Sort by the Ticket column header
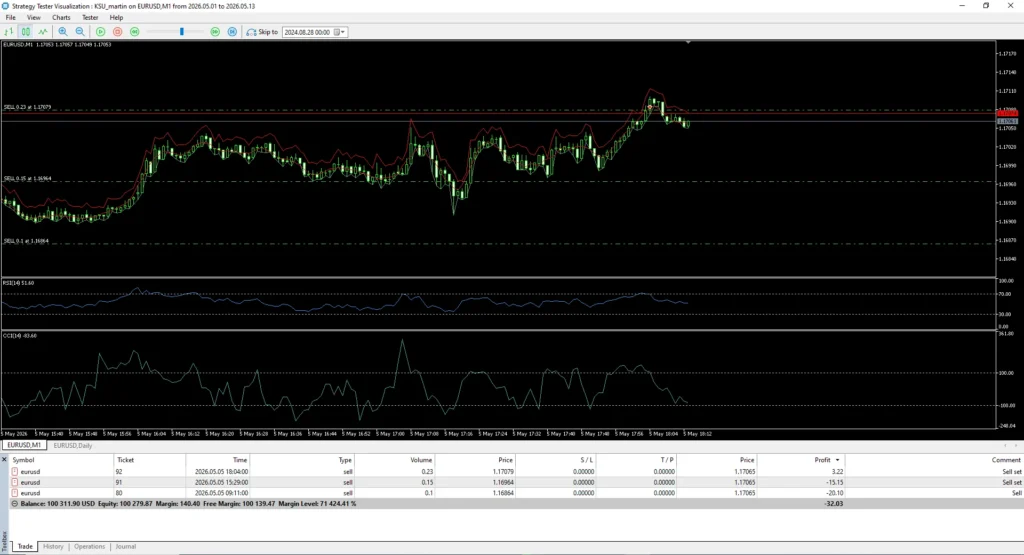This screenshot has height=555, width=1024. coord(150,460)
